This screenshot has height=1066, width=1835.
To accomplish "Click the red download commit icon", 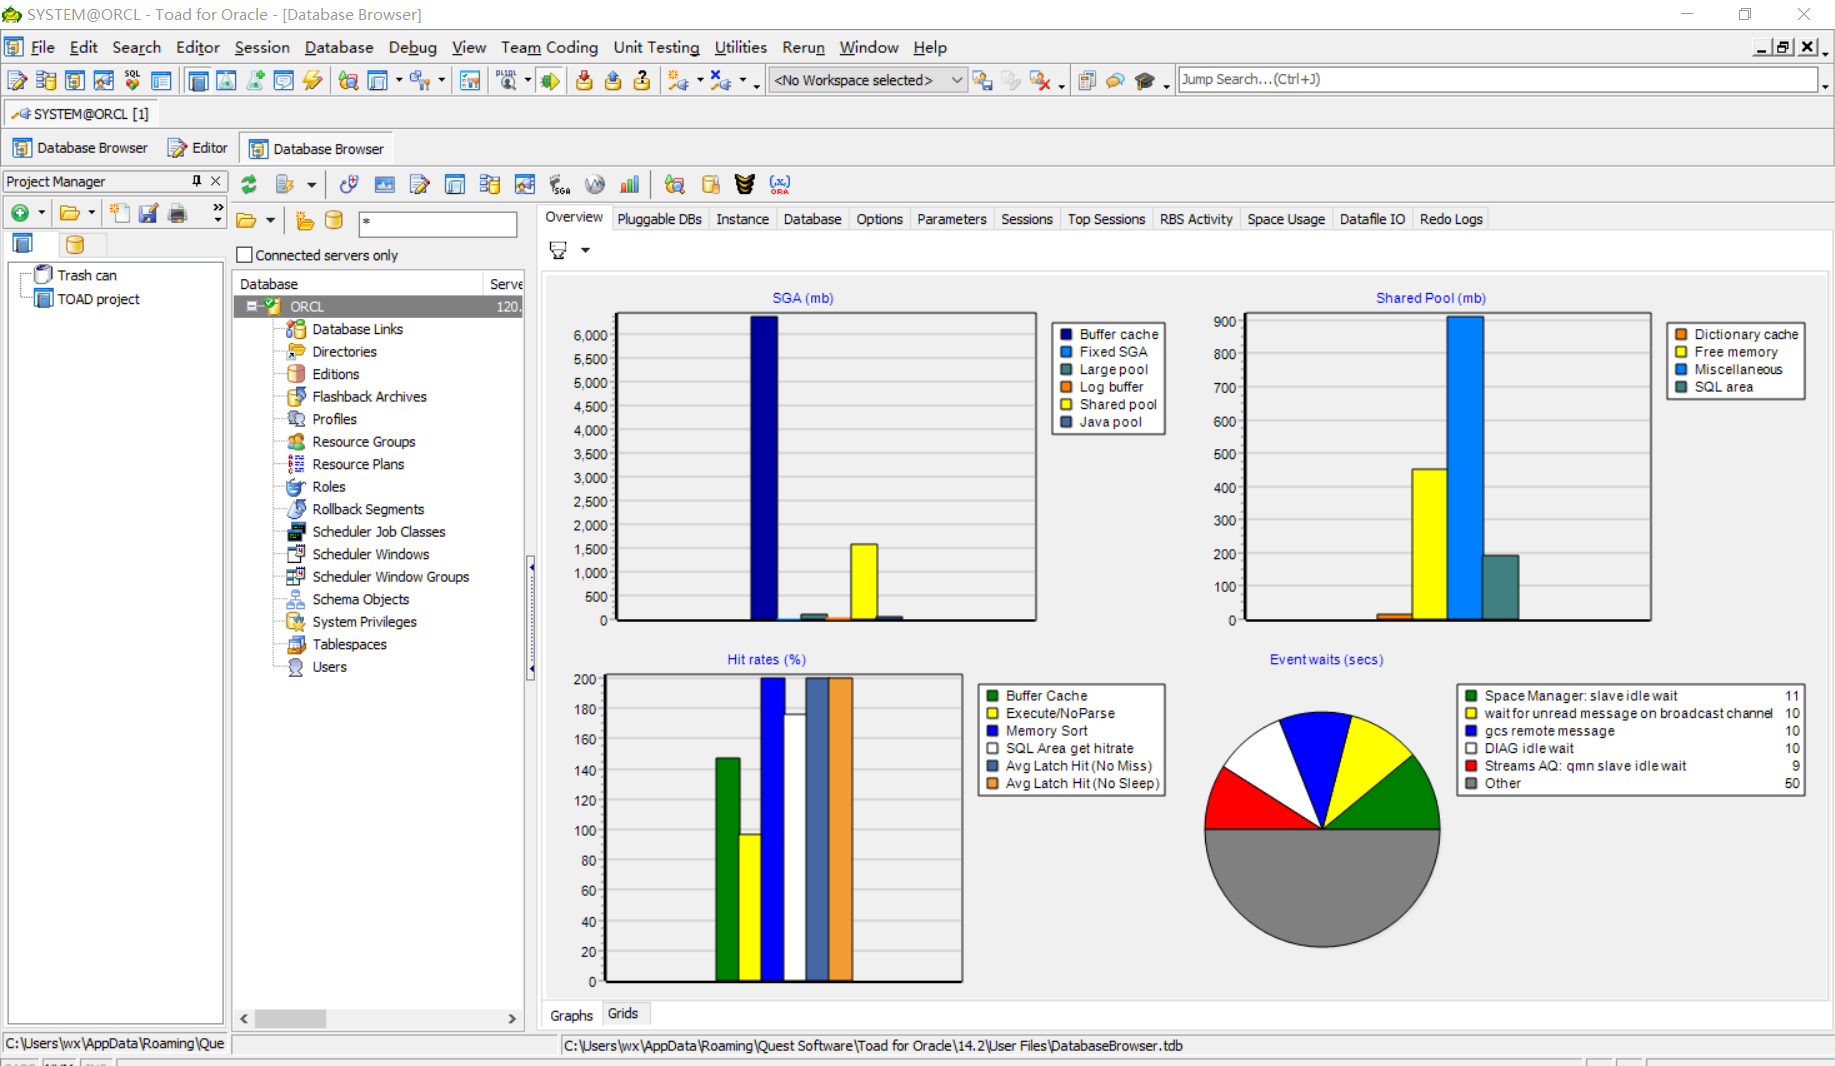I will (x=584, y=80).
